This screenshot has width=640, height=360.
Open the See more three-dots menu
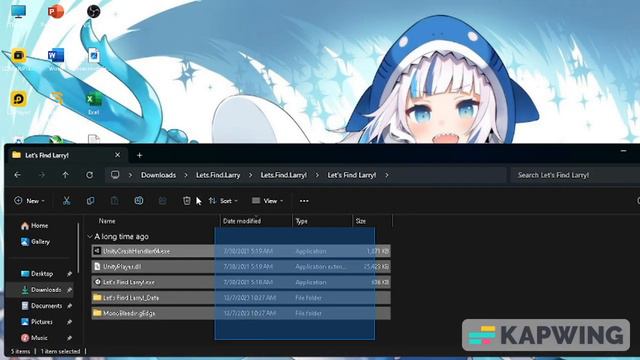[x=304, y=201]
